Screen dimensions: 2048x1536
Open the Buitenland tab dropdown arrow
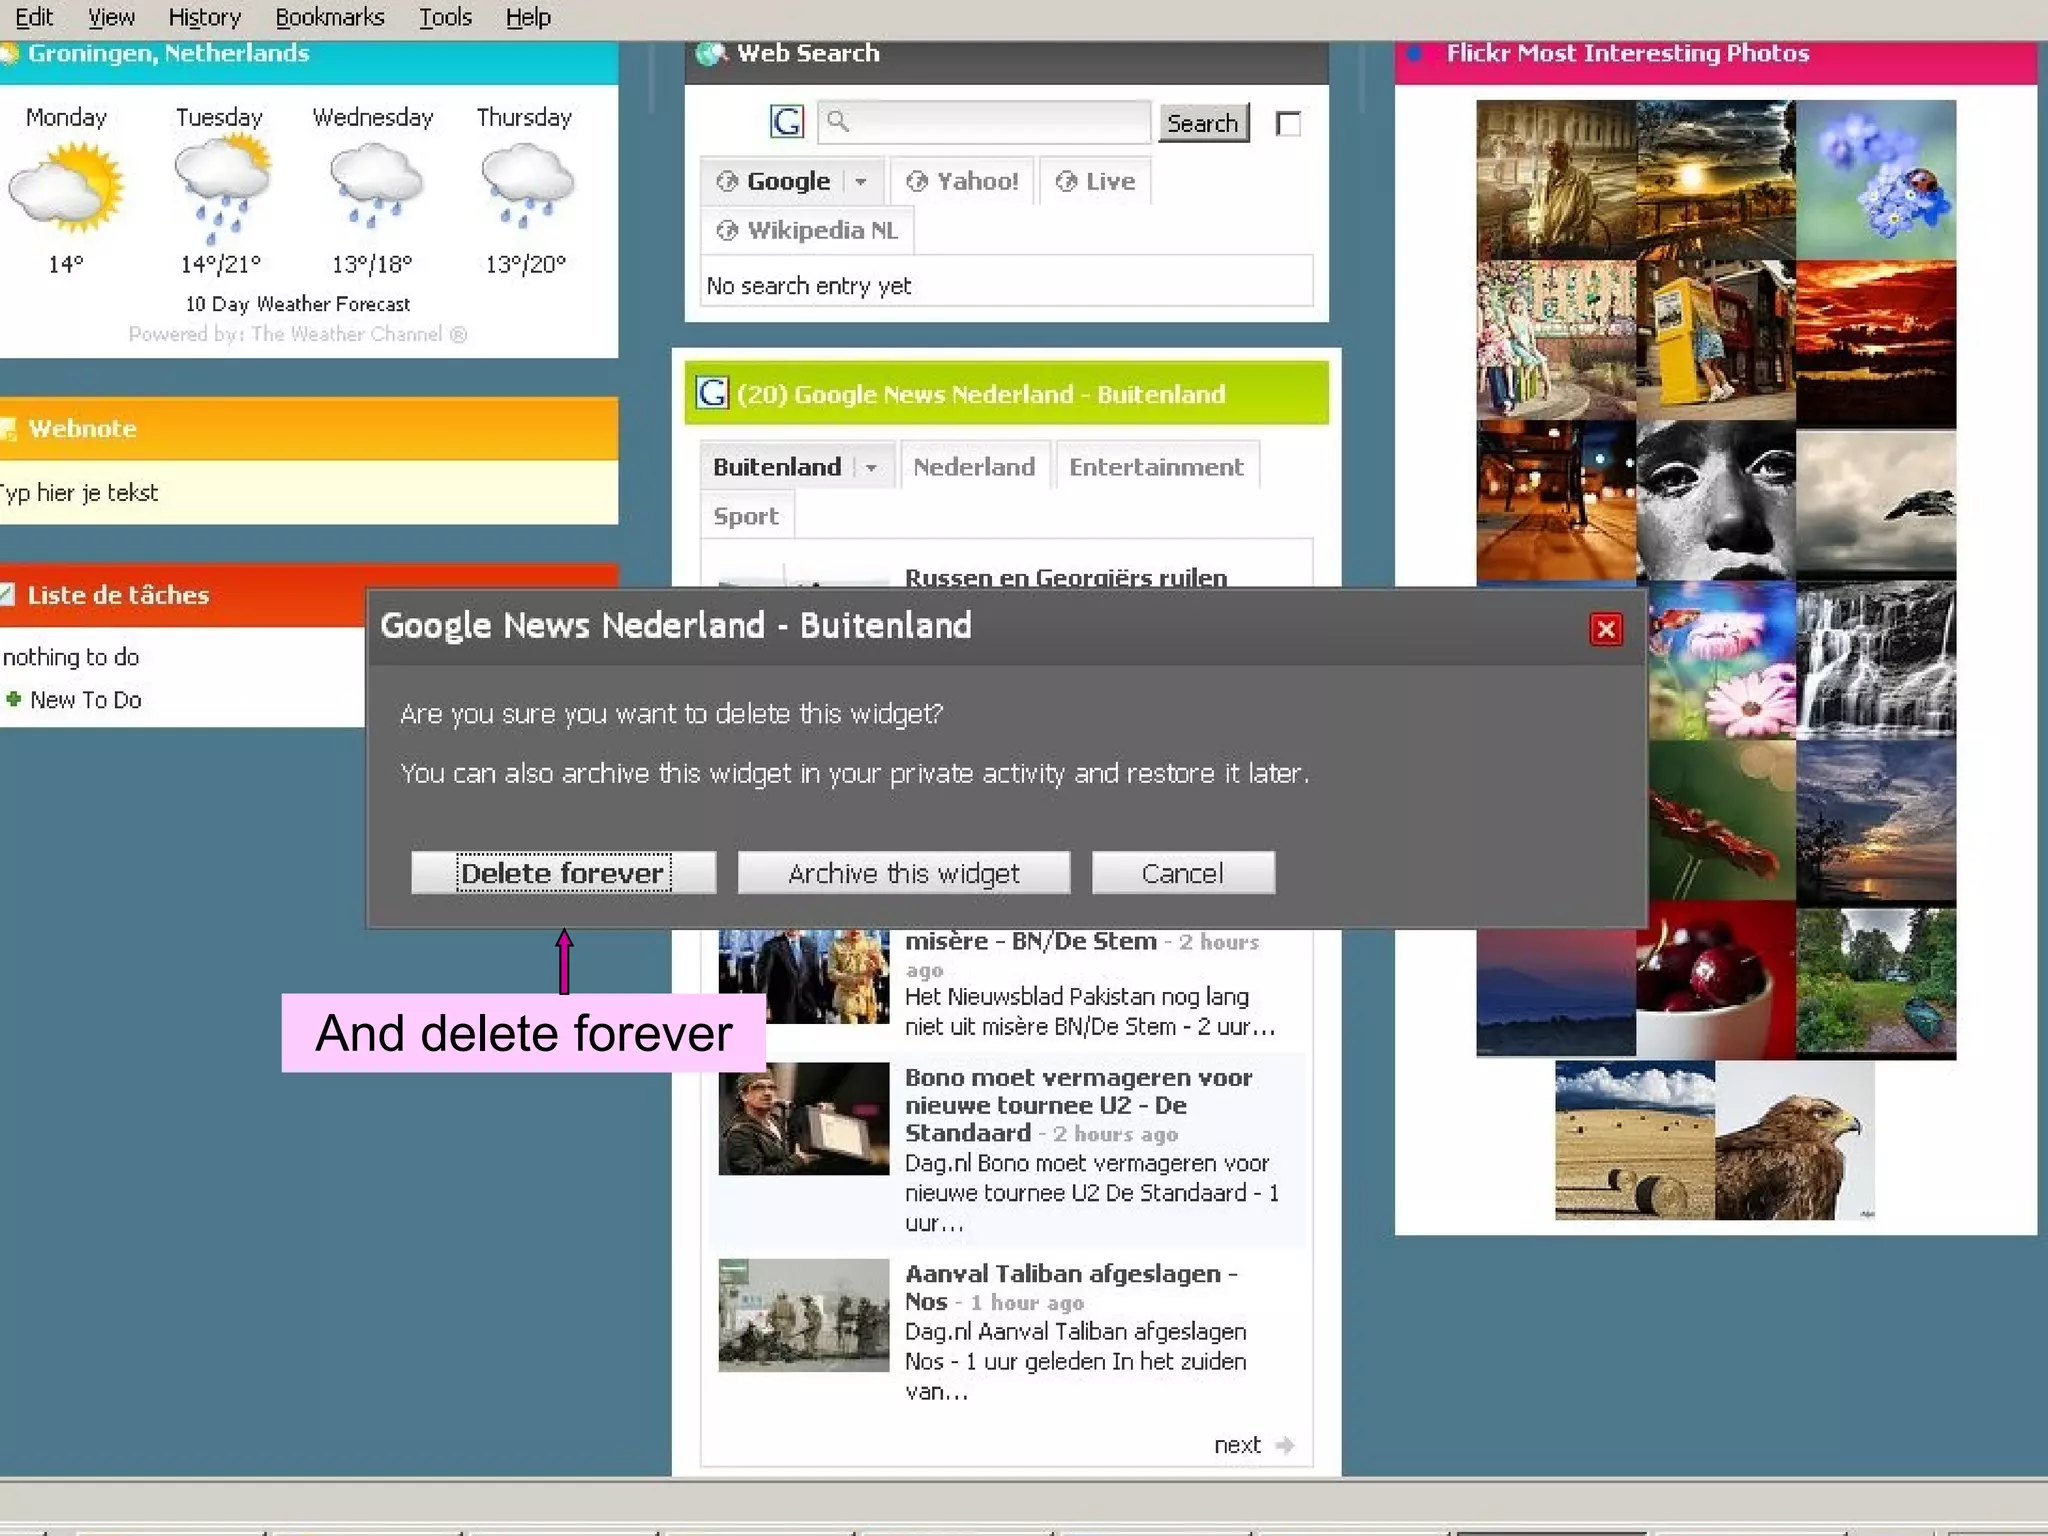click(871, 468)
